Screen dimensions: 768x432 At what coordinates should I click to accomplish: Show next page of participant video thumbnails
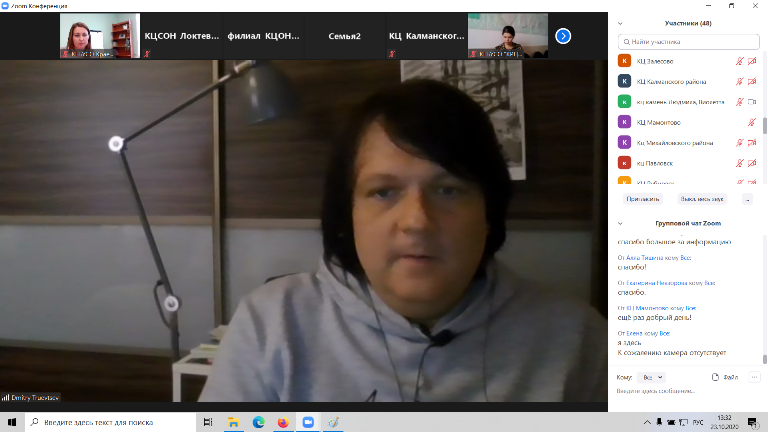coord(563,36)
